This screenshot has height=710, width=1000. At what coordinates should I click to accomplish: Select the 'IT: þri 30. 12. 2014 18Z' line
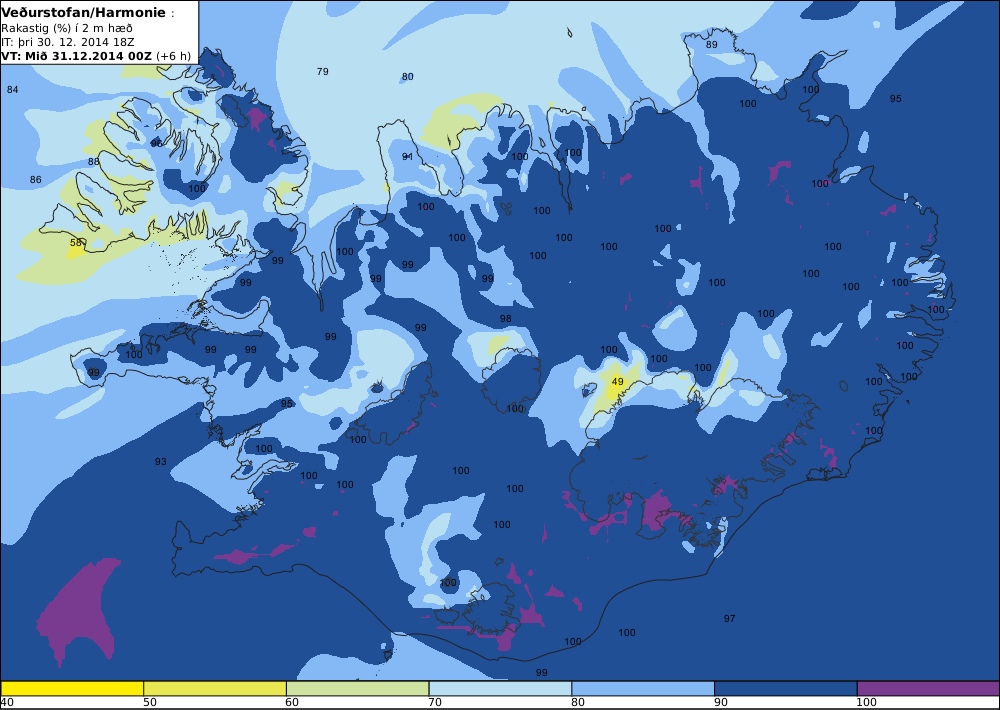click(x=67, y=42)
